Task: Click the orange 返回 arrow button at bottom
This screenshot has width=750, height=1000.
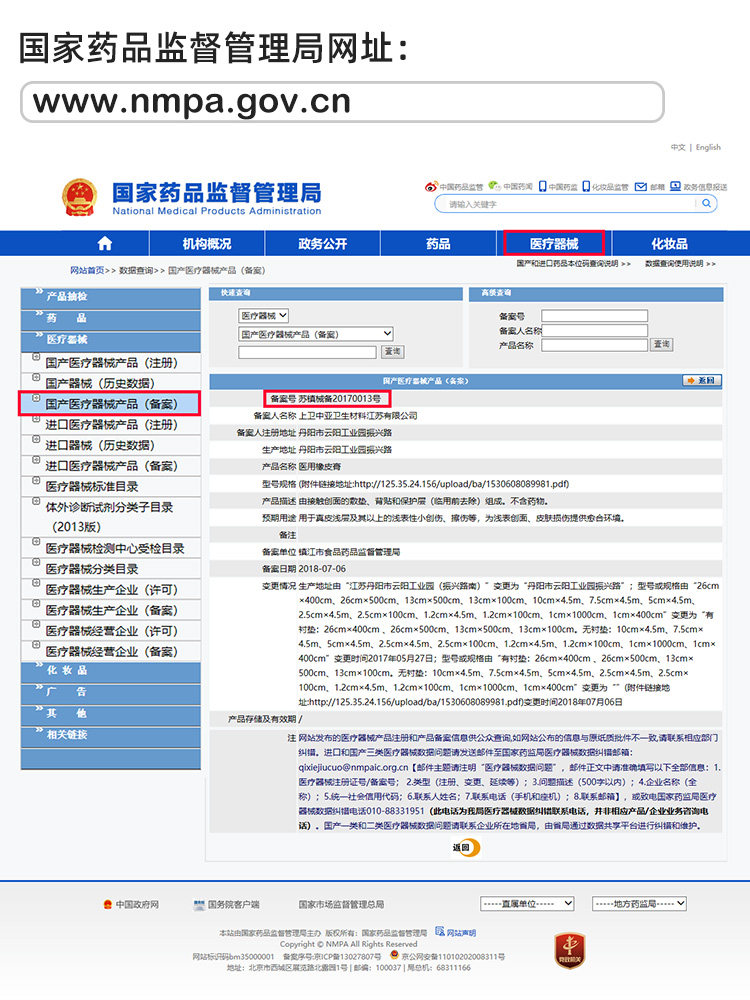Action: [466, 848]
